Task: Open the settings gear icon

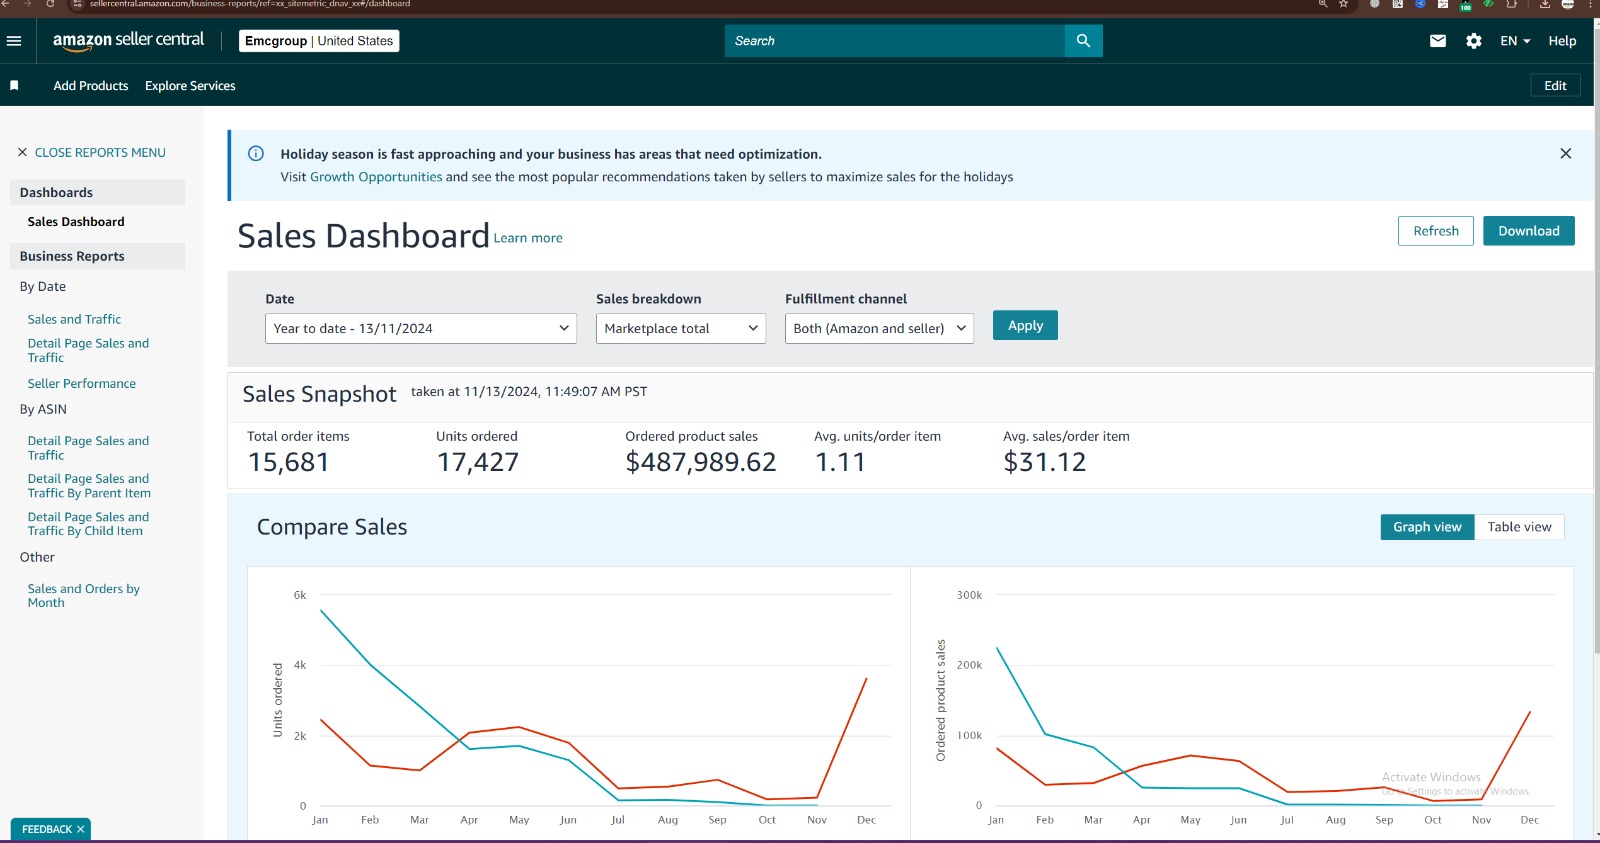Action: coord(1474,41)
